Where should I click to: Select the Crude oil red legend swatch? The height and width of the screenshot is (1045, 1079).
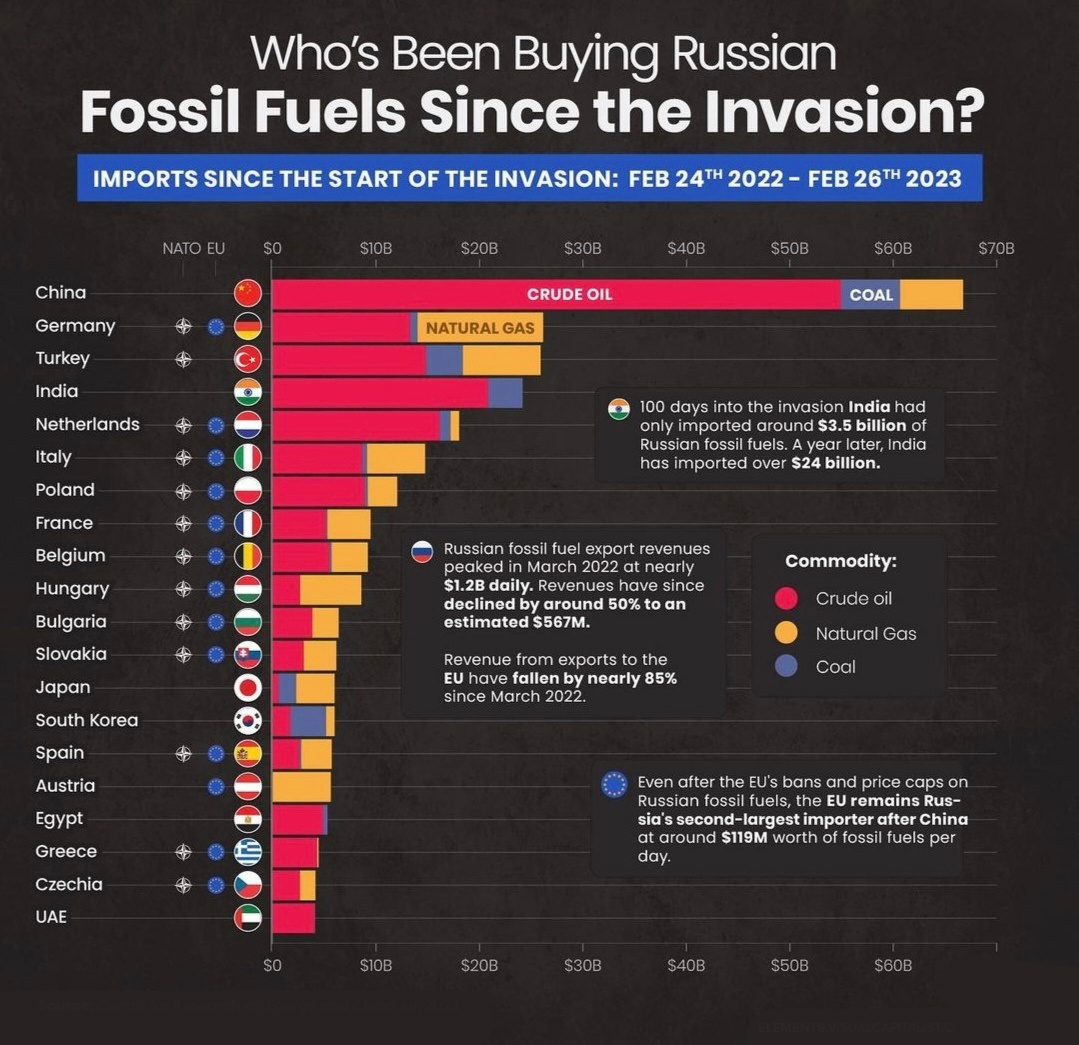pyautogui.click(x=787, y=599)
